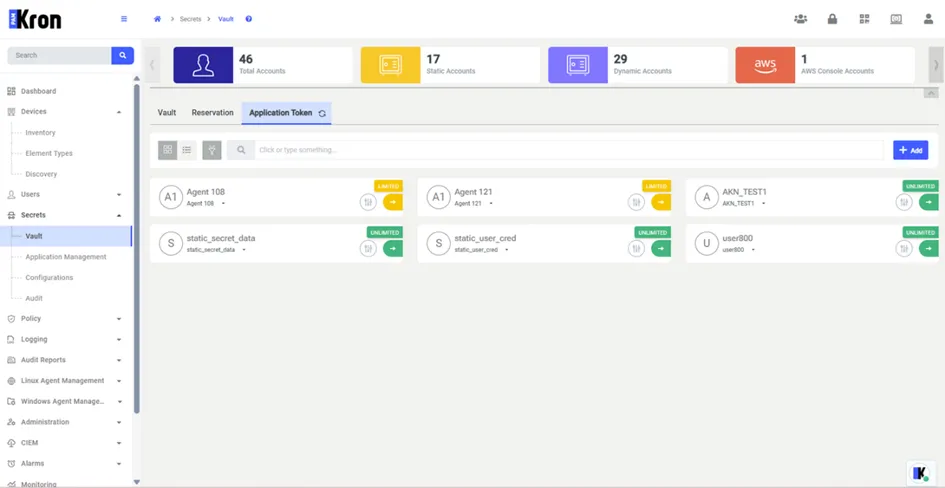Open the Kron chat widget icon
Image resolution: width=945 pixels, height=488 pixels.
(919, 473)
